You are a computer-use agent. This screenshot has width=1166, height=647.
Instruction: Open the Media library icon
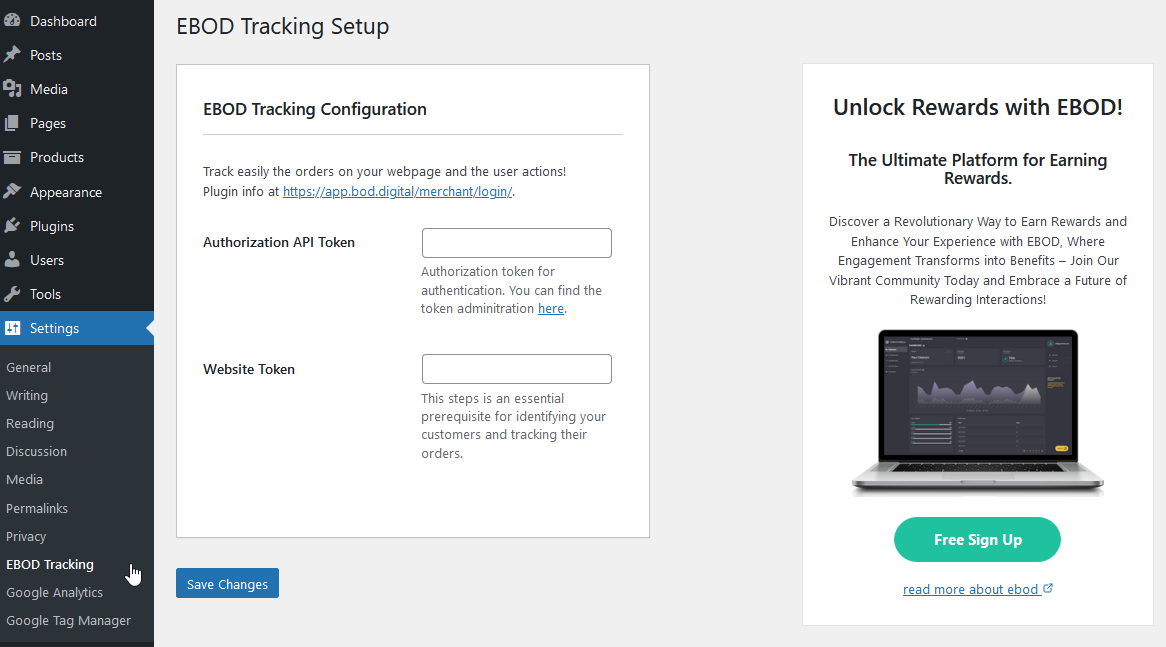17,88
